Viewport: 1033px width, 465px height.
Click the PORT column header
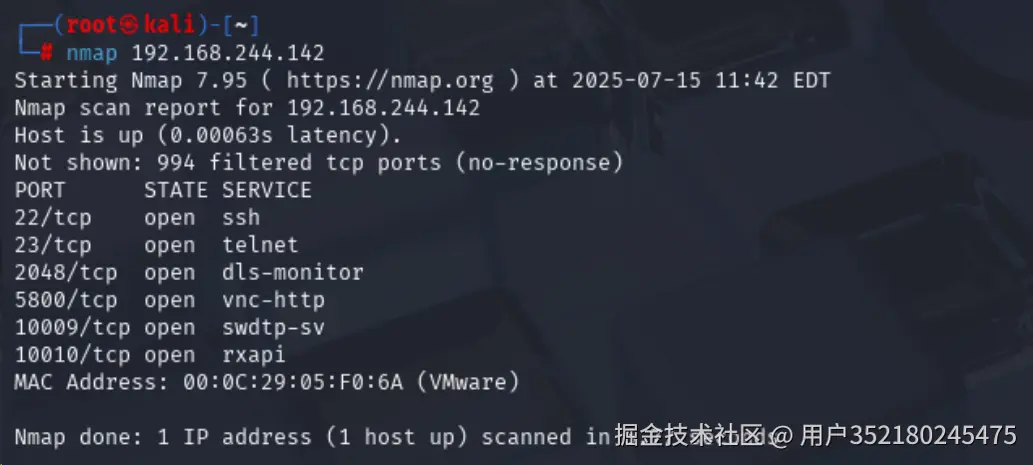click(40, 190)
